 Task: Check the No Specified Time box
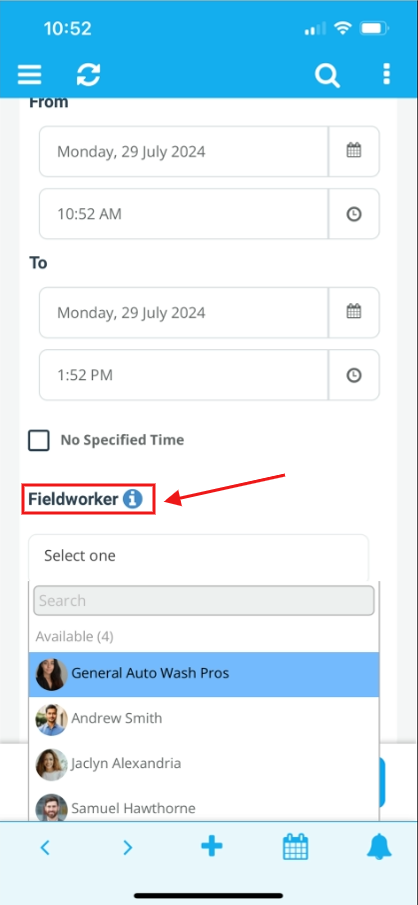click(x=39, y=440)
